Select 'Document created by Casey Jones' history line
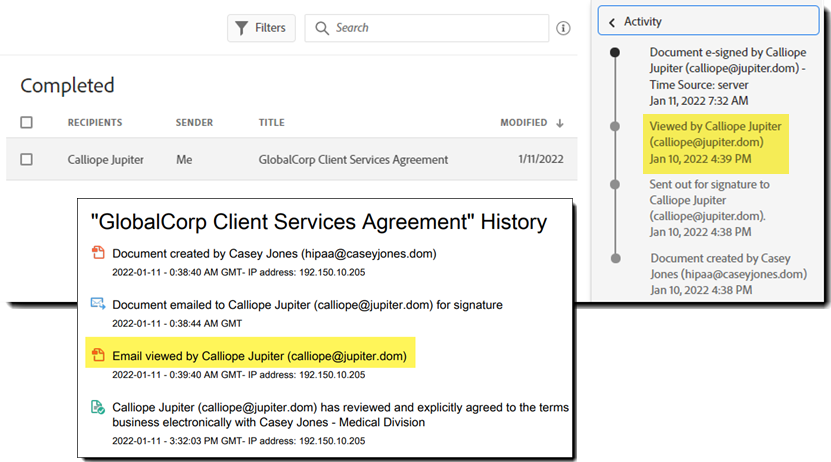The image size is (831, 462). tap(274, 254)
